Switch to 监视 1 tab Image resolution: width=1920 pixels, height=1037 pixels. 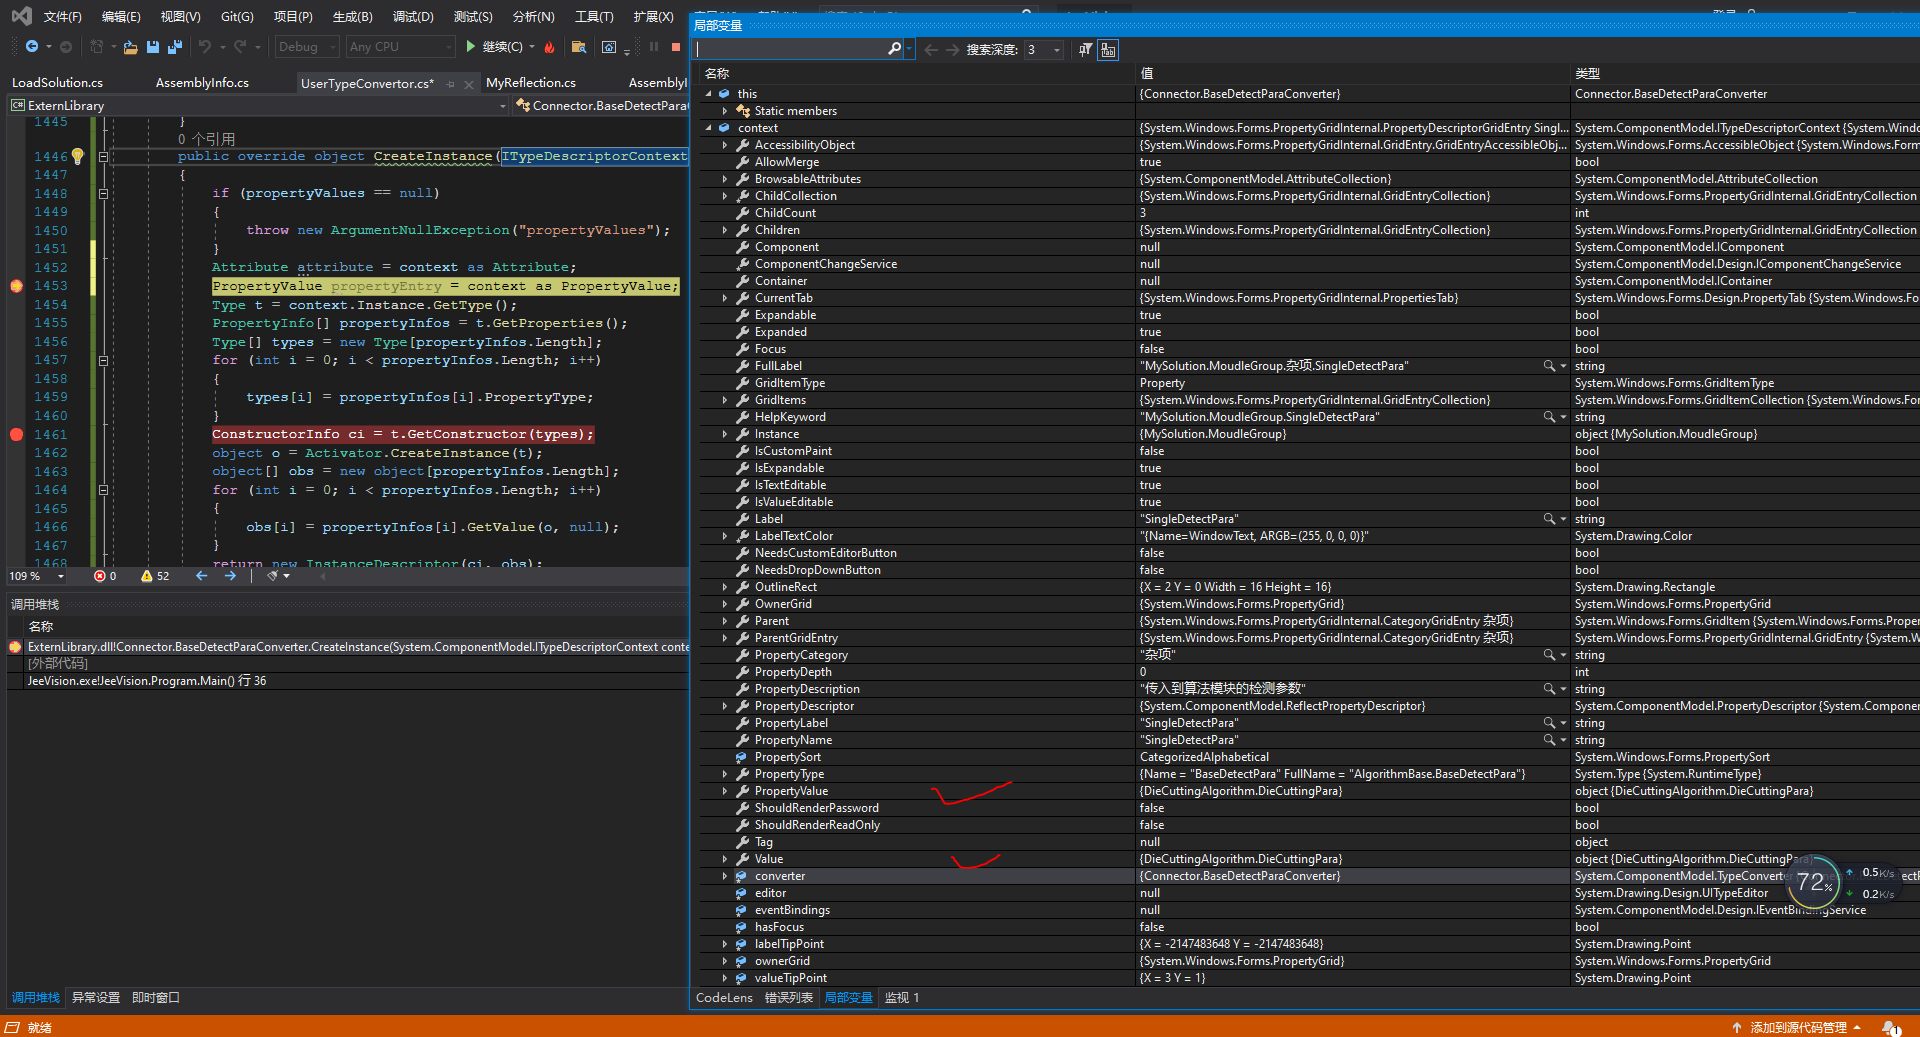(902, 998)
